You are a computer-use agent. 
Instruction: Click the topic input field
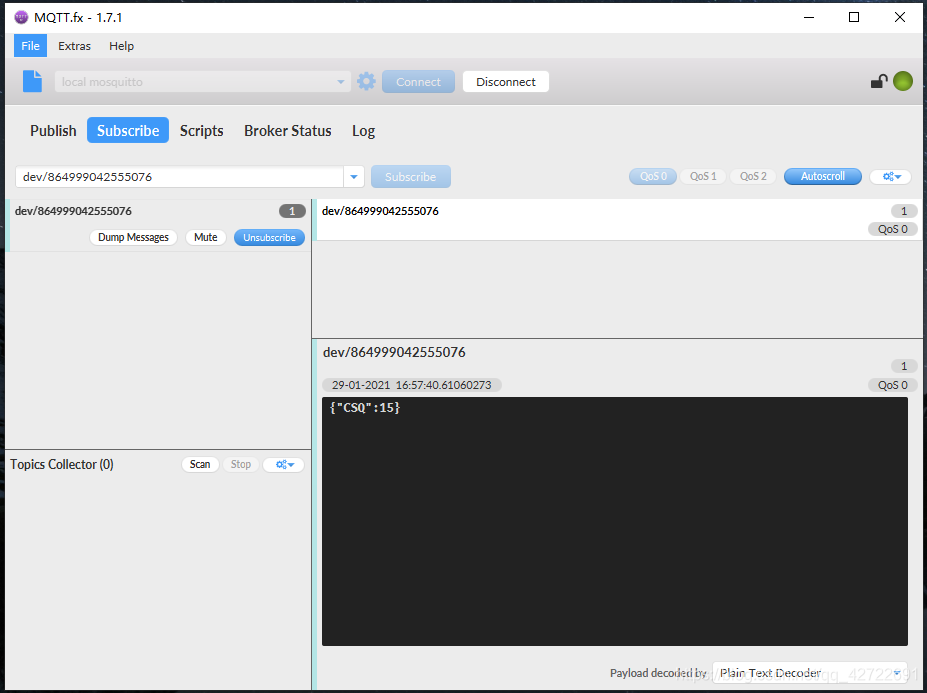pyautogui.click(x=179, y=176)
